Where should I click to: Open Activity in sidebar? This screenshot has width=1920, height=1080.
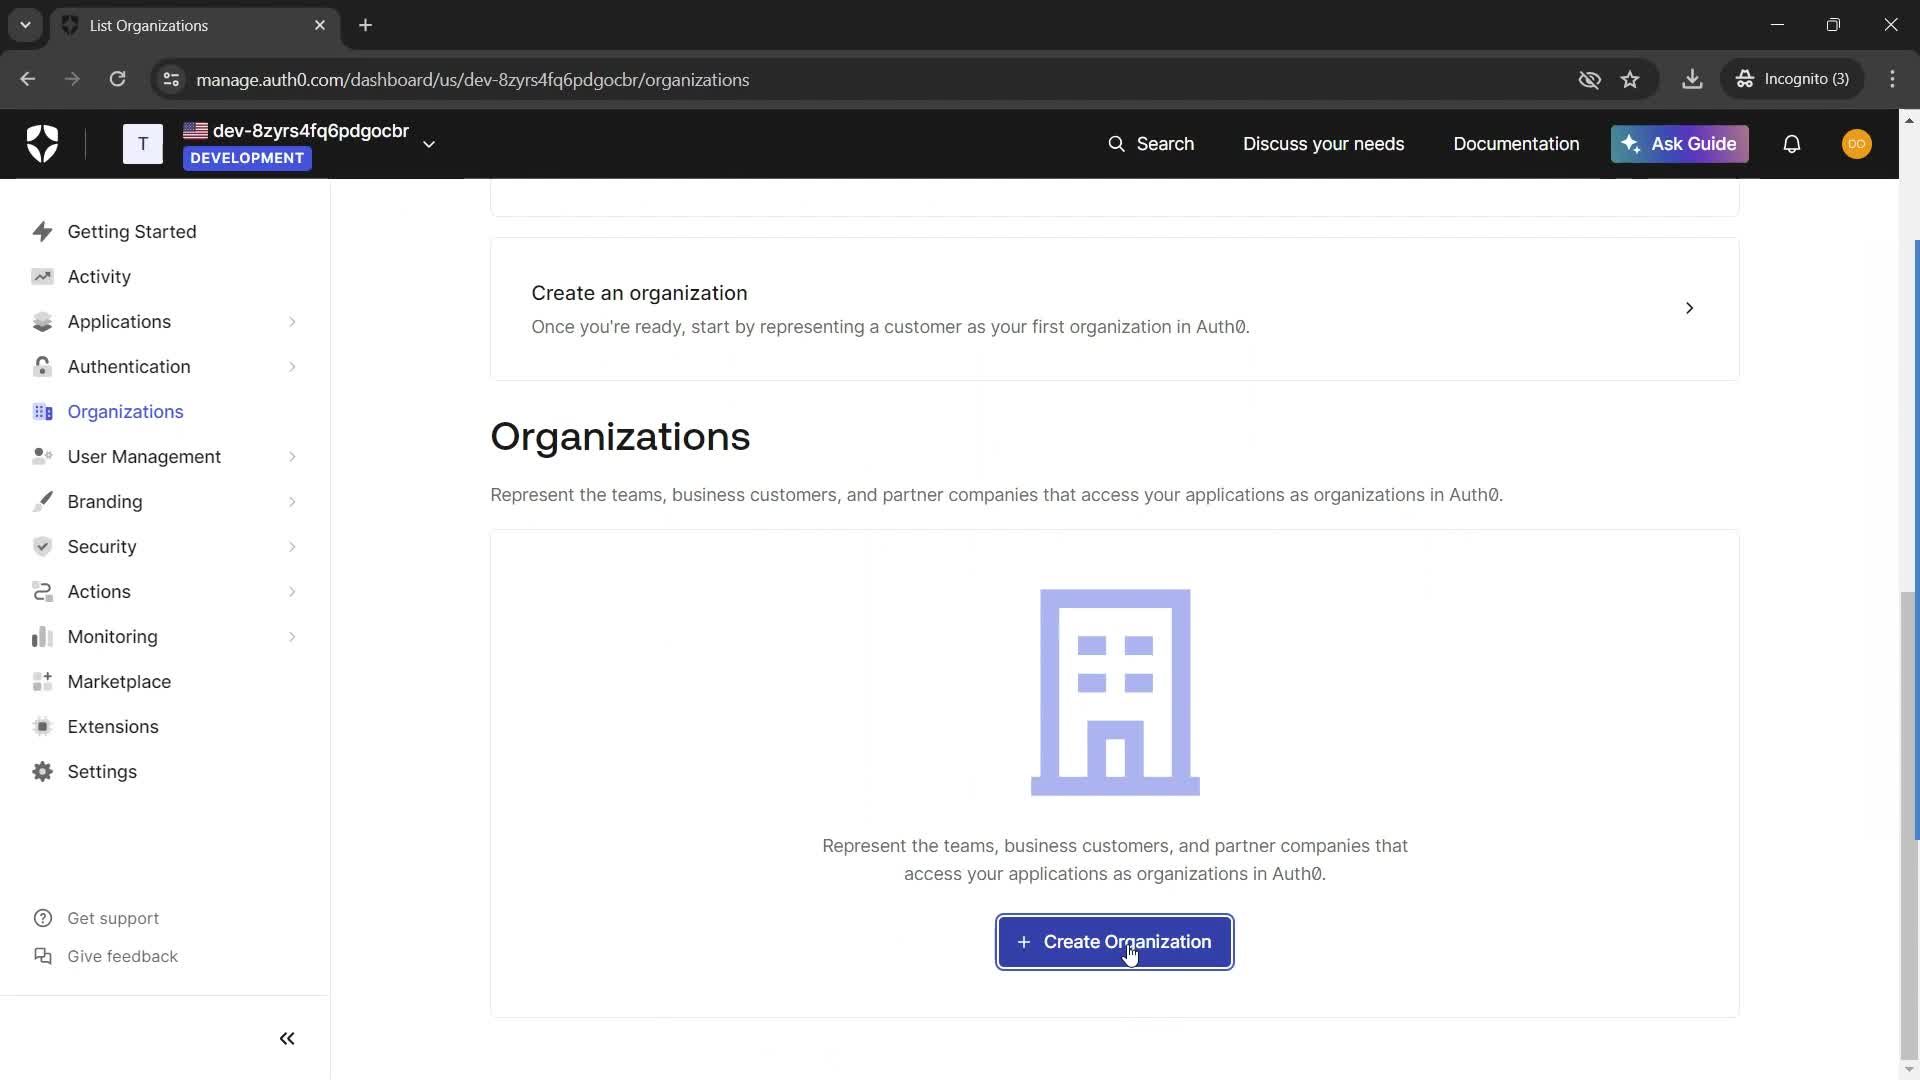99,277
